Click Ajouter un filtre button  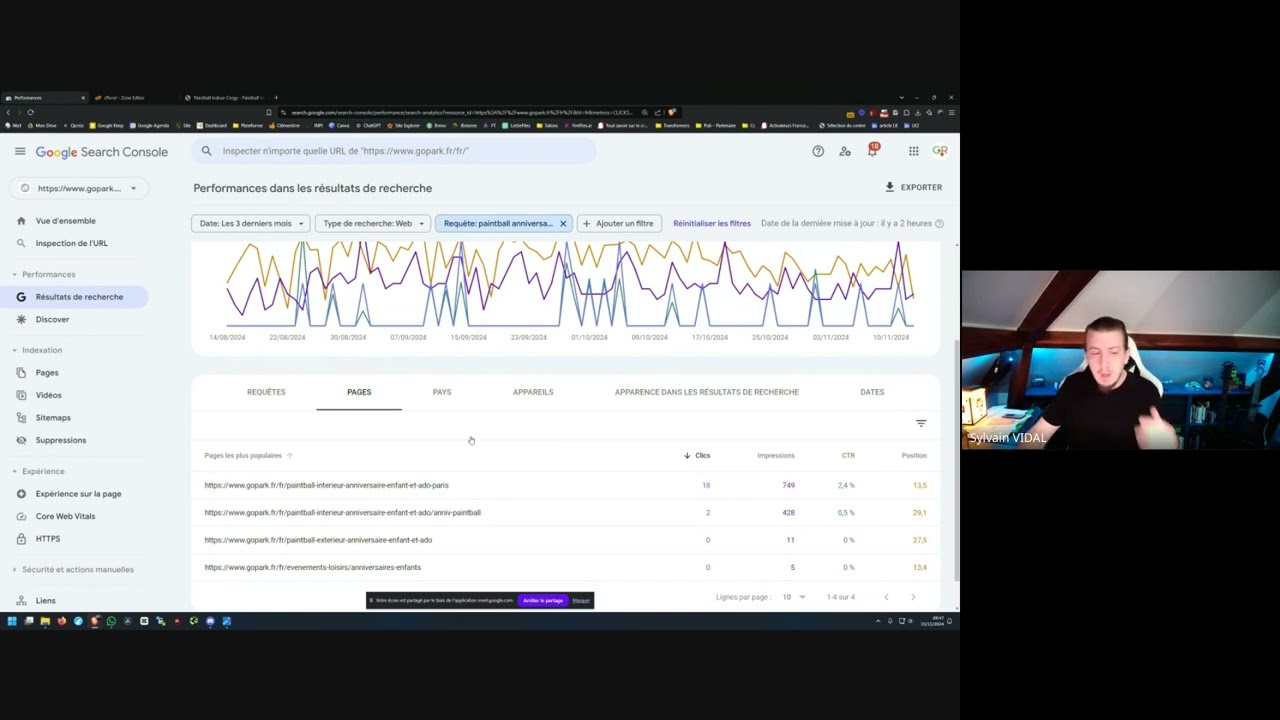[619, 223]
